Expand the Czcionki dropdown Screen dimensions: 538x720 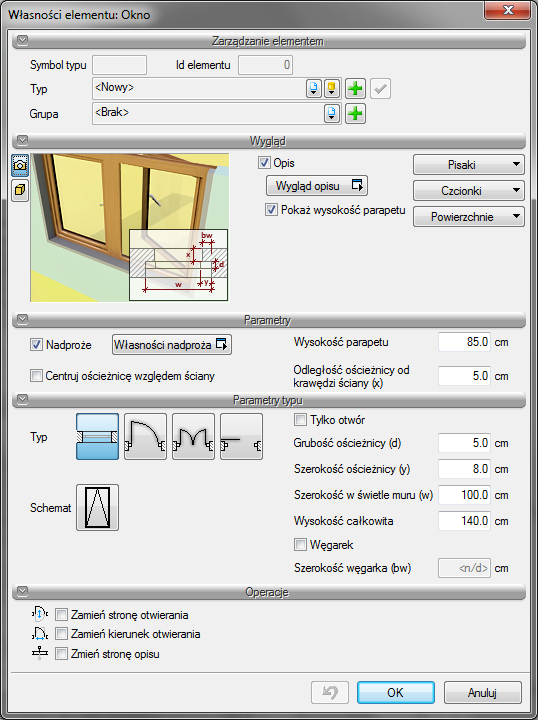point(469,191)
